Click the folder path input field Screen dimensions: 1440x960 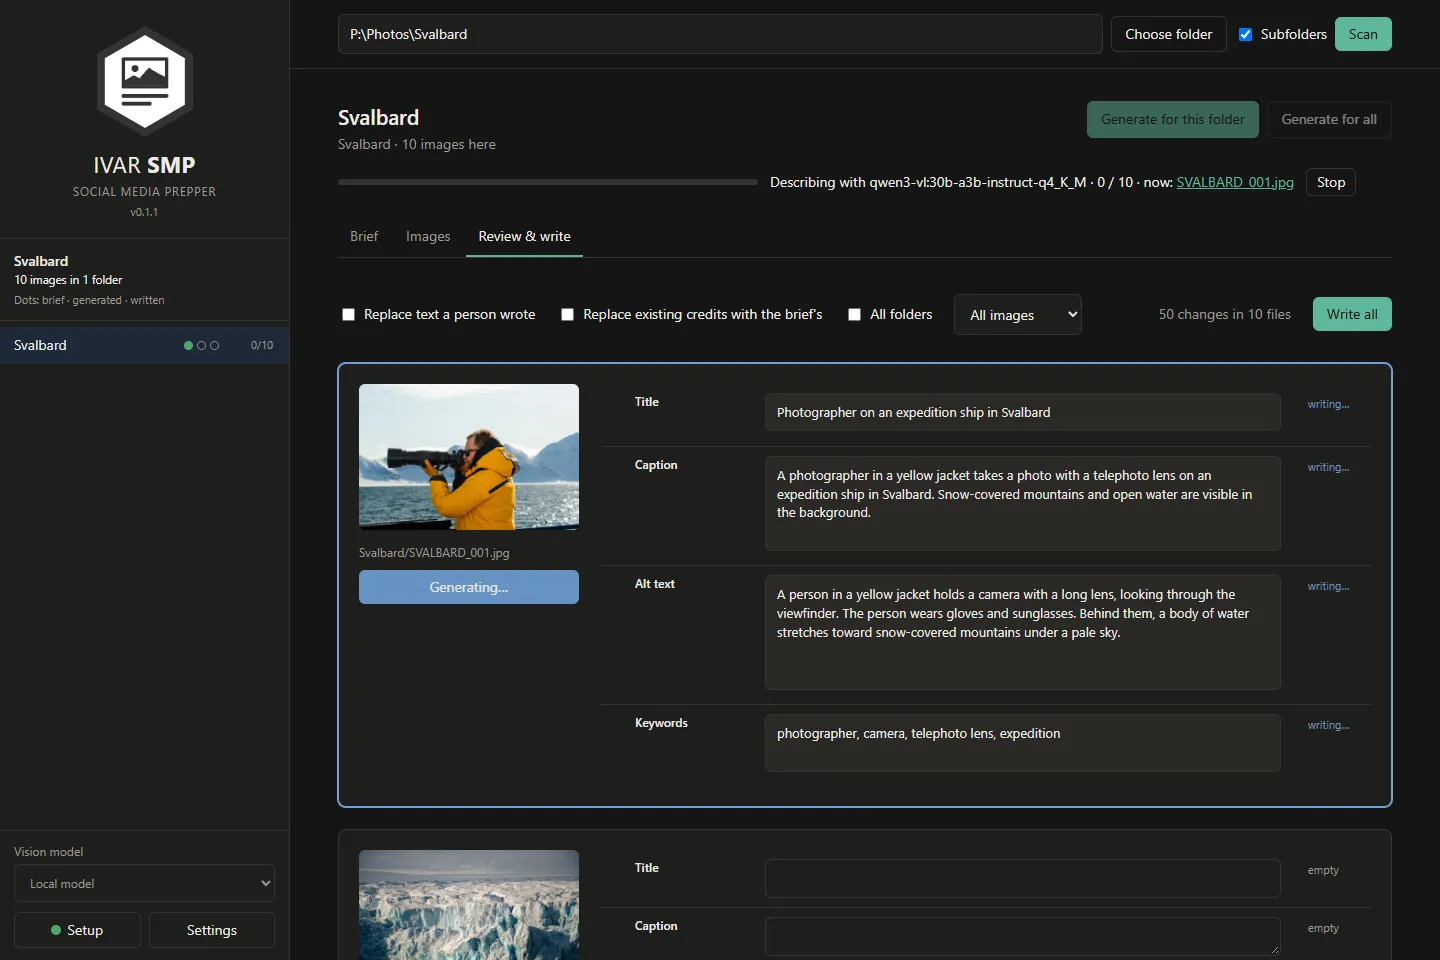coord(720,34)
